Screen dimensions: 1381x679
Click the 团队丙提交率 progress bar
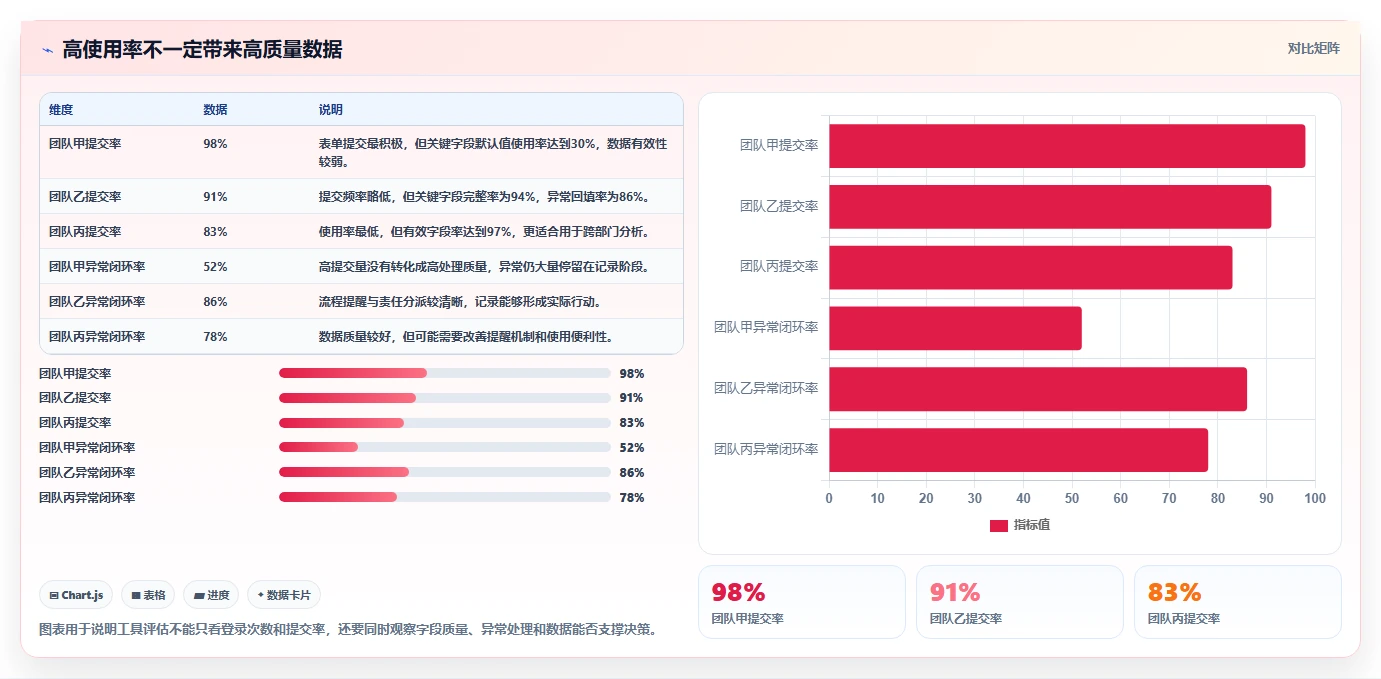tap(444, 422)
